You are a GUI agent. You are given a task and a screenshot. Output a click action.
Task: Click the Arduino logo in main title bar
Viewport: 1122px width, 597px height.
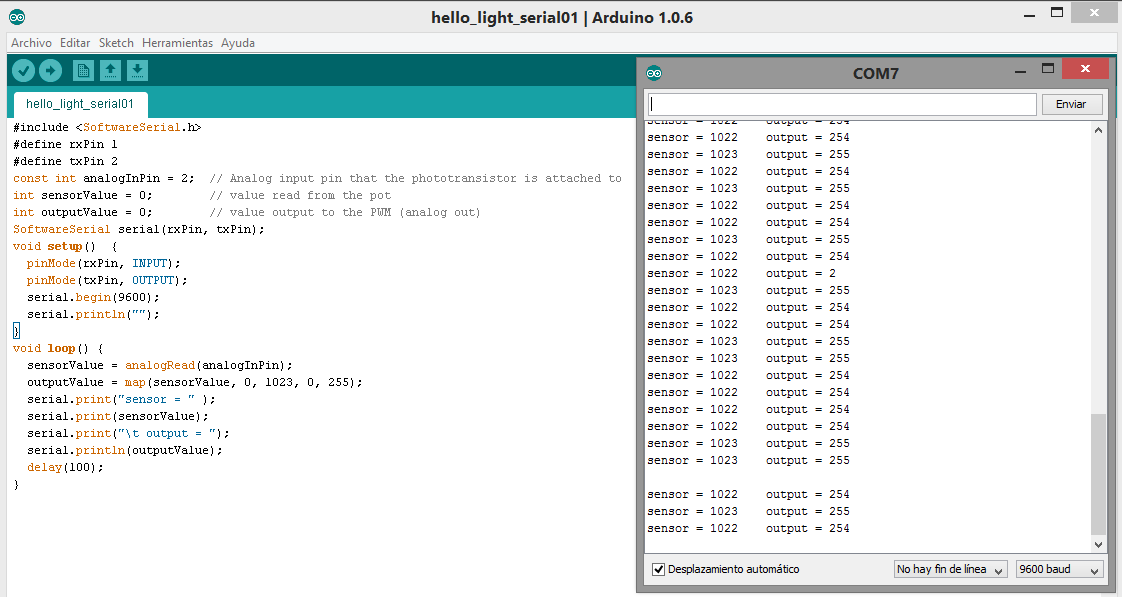17,17
